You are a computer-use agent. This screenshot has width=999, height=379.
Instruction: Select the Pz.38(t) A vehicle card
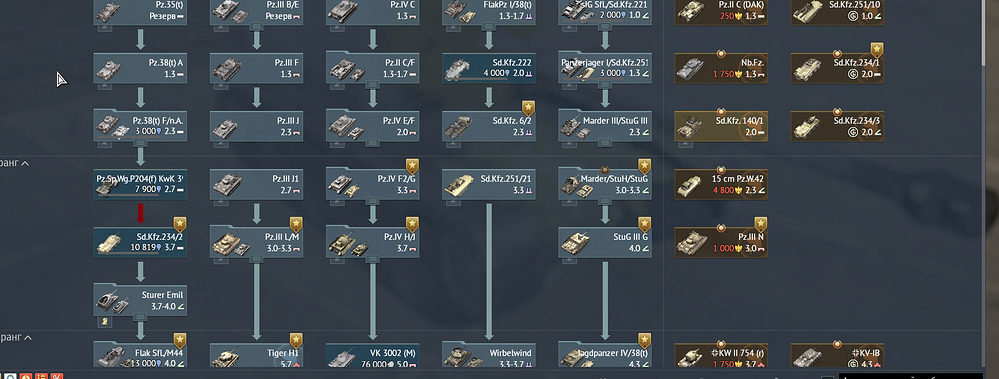140,68
